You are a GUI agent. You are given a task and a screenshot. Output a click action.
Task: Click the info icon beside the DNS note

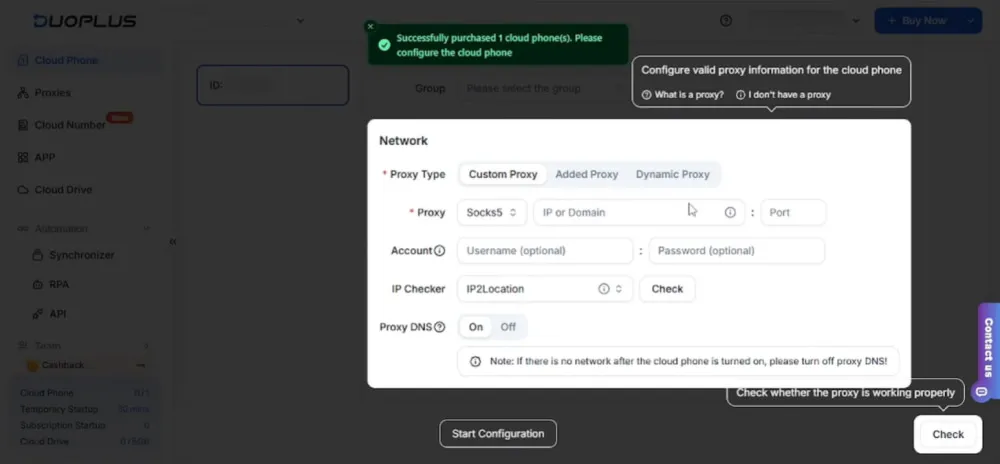475,361
